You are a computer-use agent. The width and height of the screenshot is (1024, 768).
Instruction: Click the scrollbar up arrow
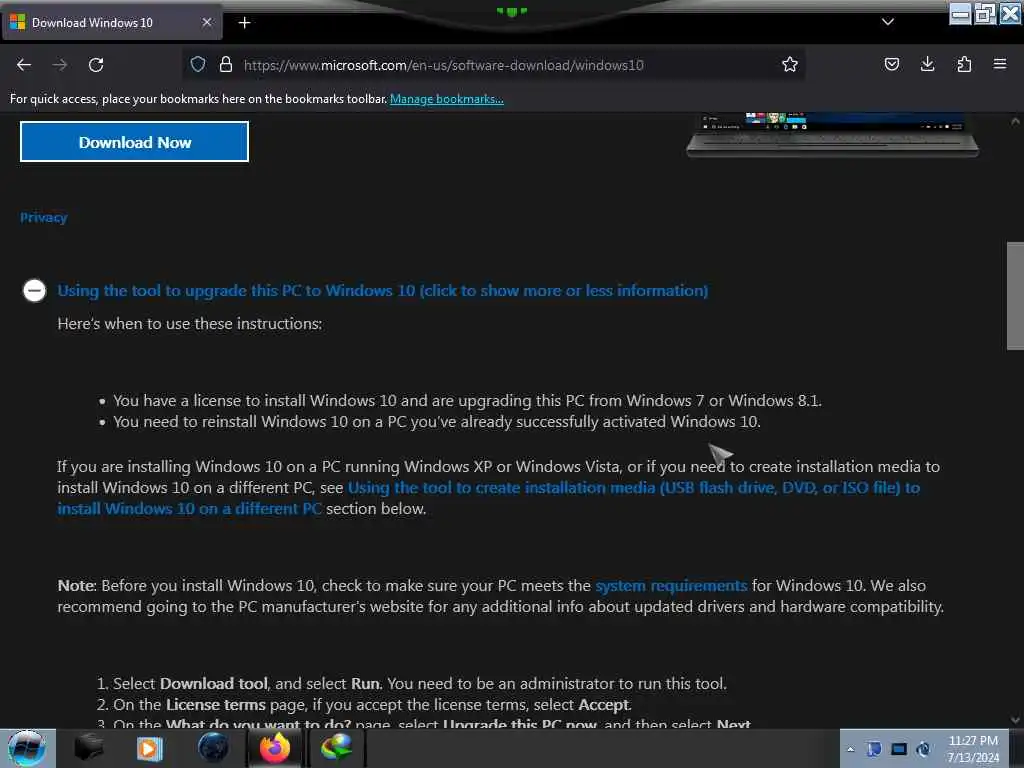click(x=1015, y=121)
